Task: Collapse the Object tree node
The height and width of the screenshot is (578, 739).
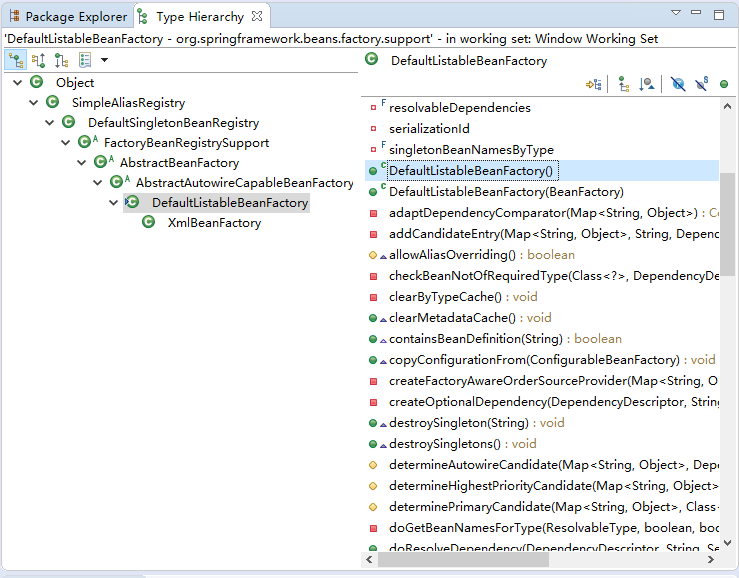Action: 18,83
